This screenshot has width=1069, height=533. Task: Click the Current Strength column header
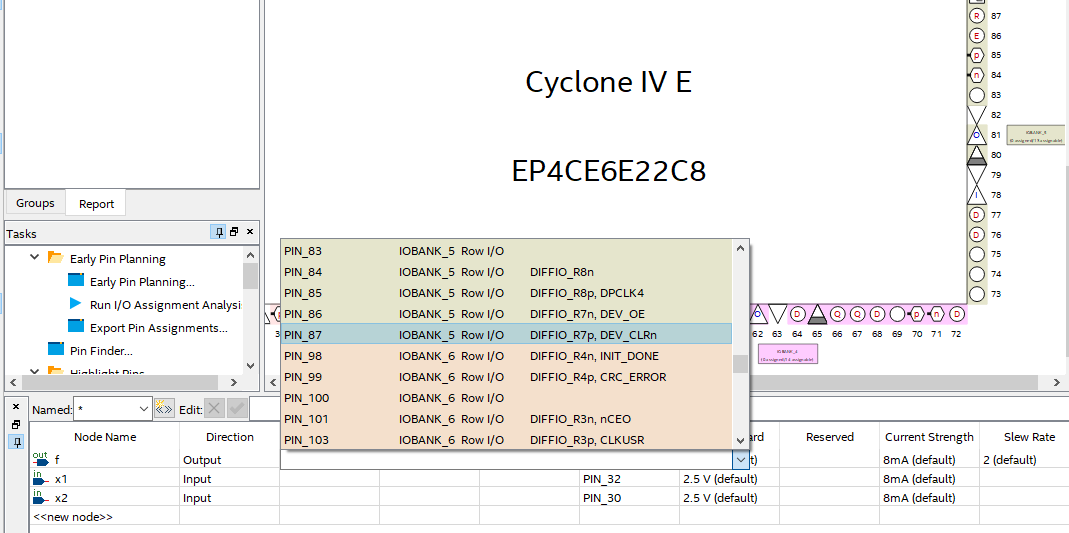(929, 437)
